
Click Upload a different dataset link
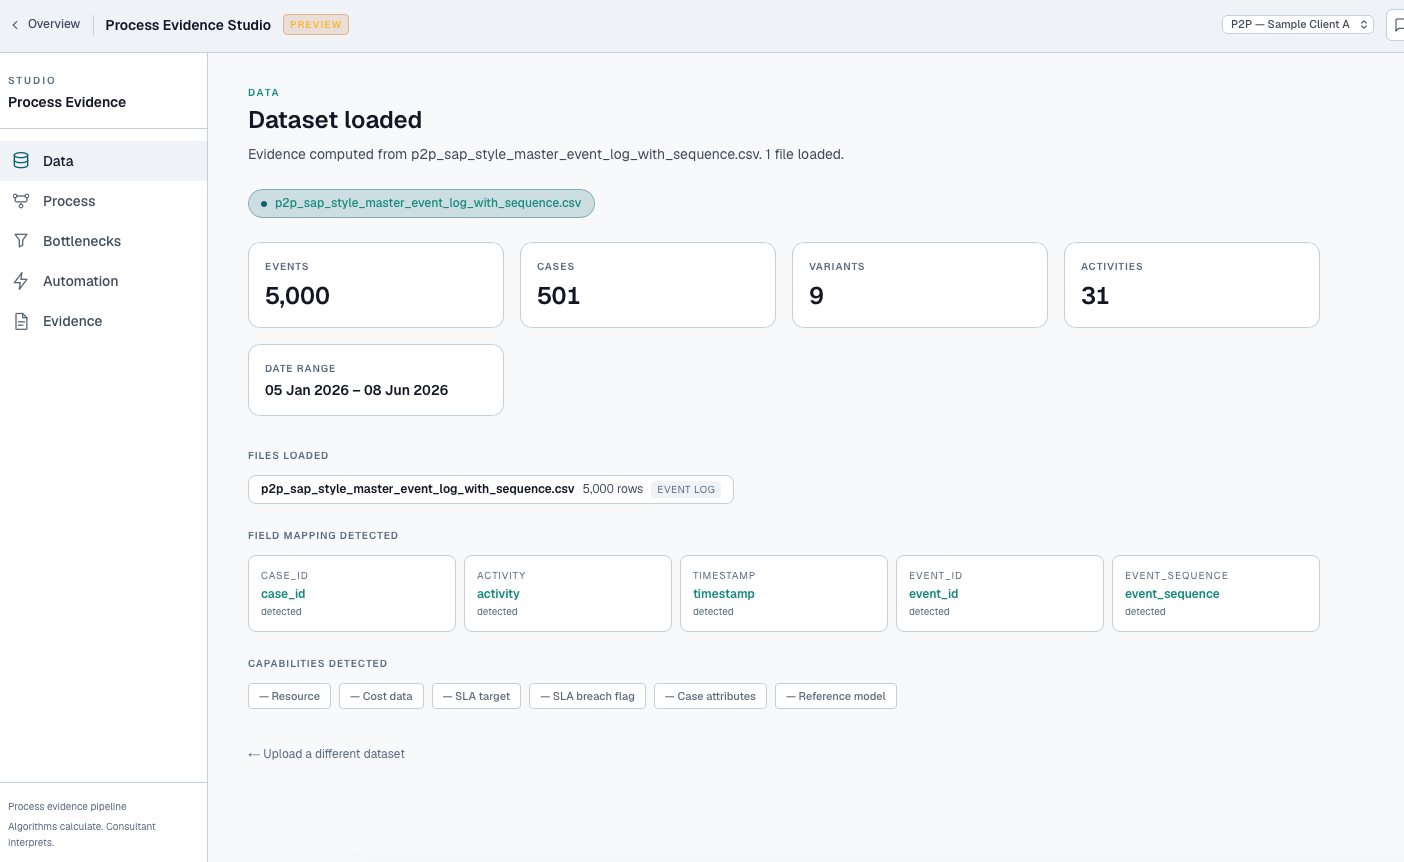[x=326, y=754]
